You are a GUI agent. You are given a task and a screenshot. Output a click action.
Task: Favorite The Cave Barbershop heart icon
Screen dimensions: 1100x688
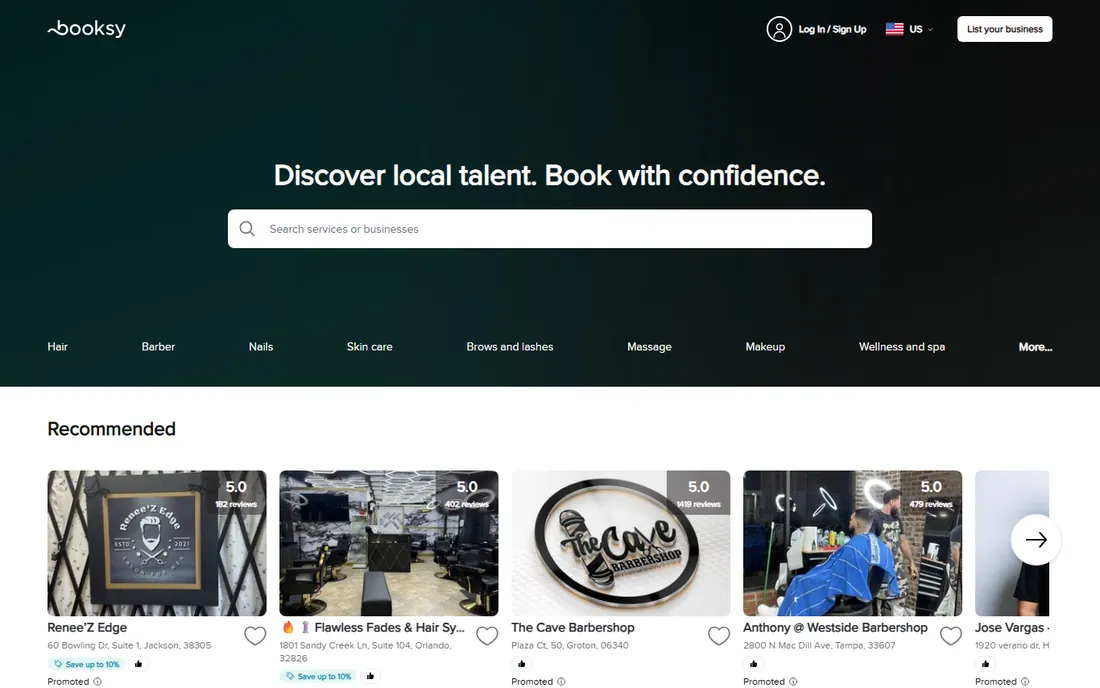(718, 635)
